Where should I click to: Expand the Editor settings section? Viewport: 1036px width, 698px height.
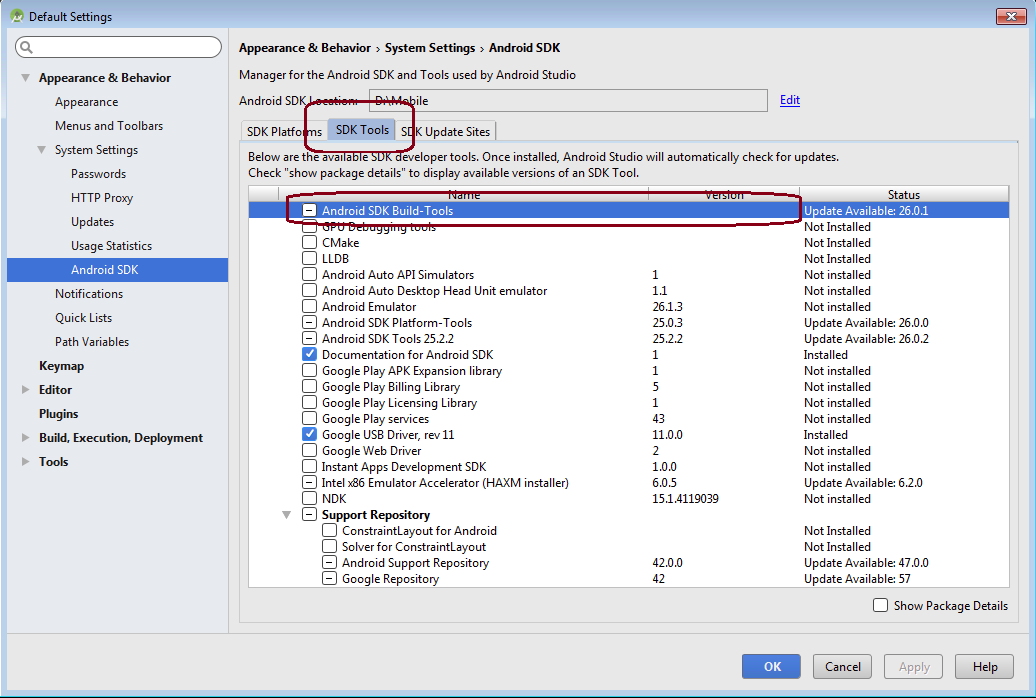coord(26,390)
